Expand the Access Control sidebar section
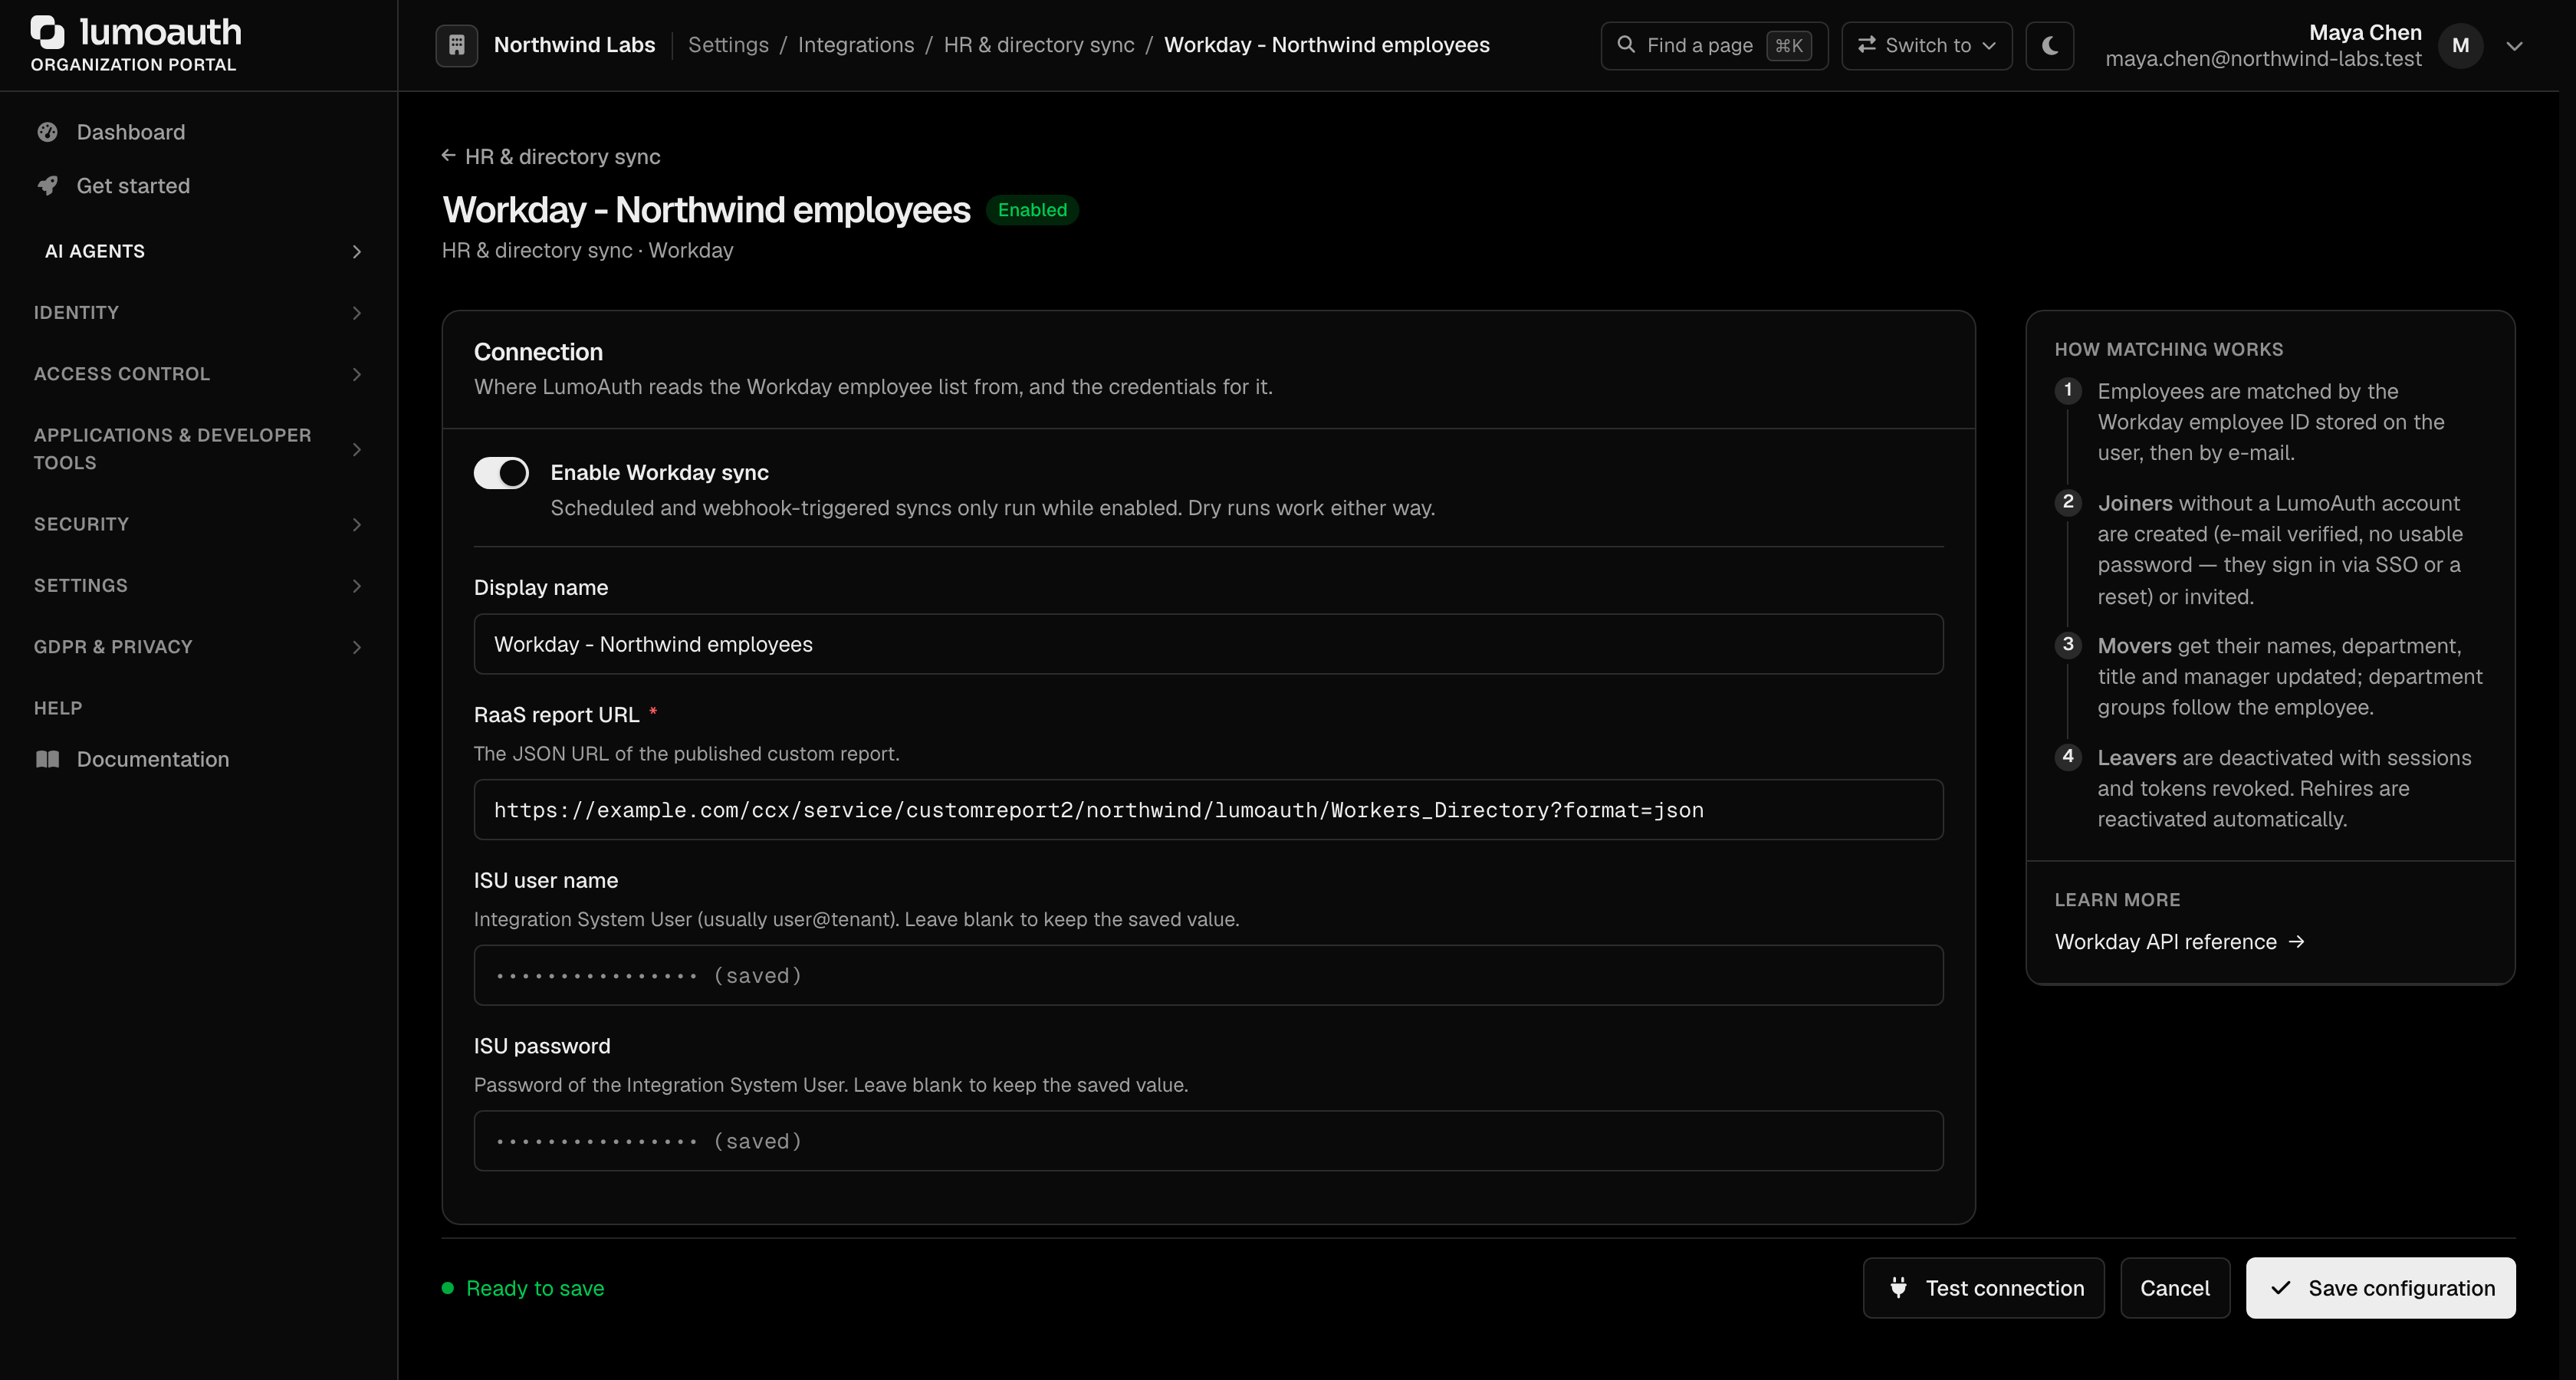The height and width of the screenshot is (1380, 2576). (x=198, y=374)
